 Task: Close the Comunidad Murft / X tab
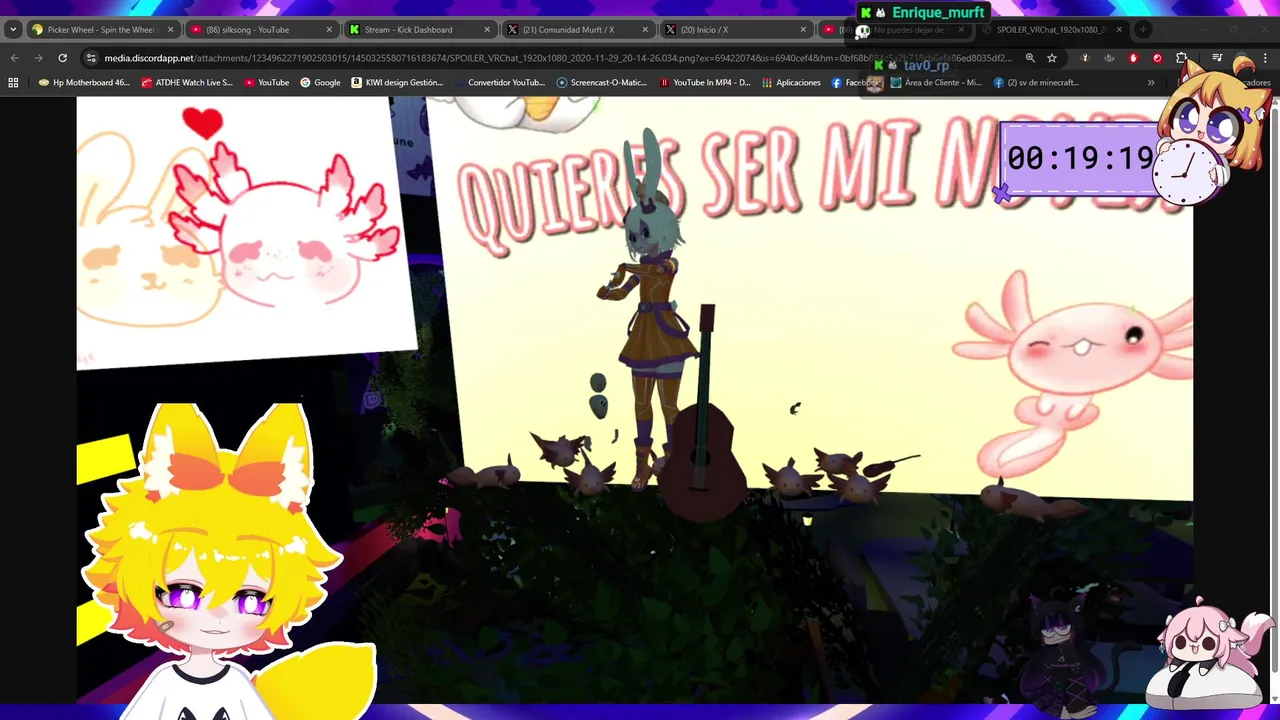[x=645, y=30]
